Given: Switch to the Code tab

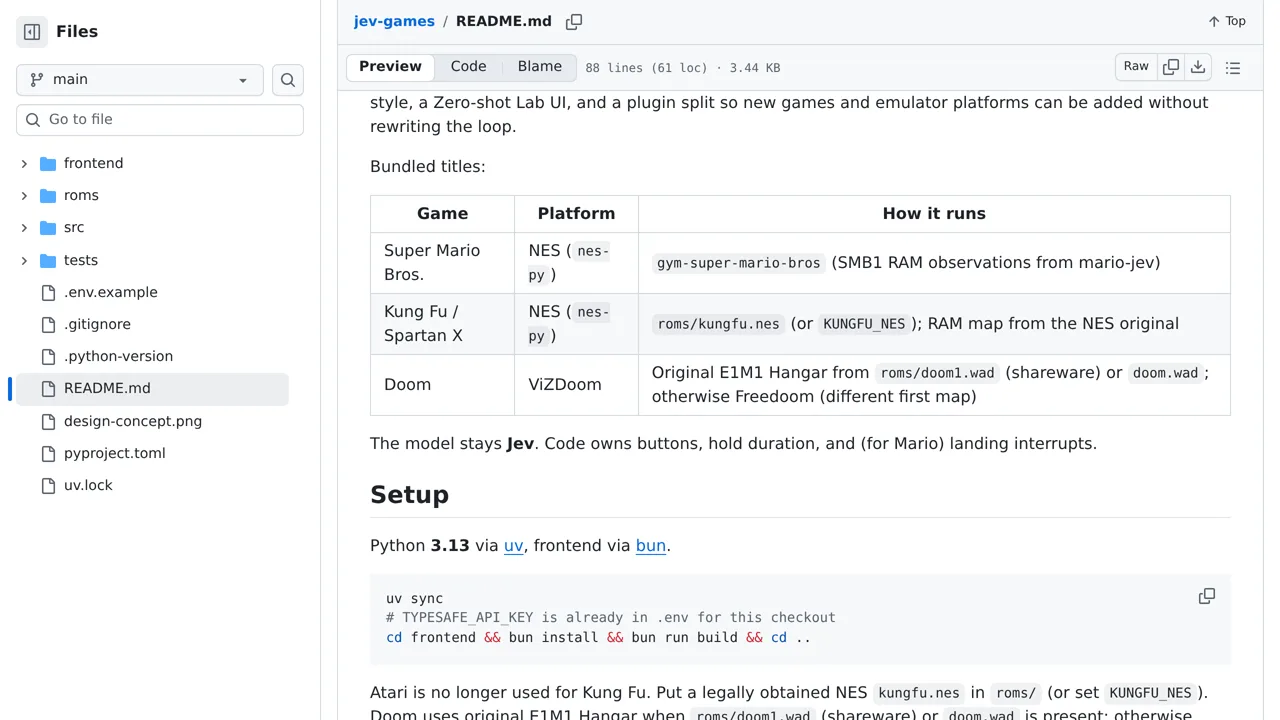Looking at the screenshot, I should (x=468, y=67).
